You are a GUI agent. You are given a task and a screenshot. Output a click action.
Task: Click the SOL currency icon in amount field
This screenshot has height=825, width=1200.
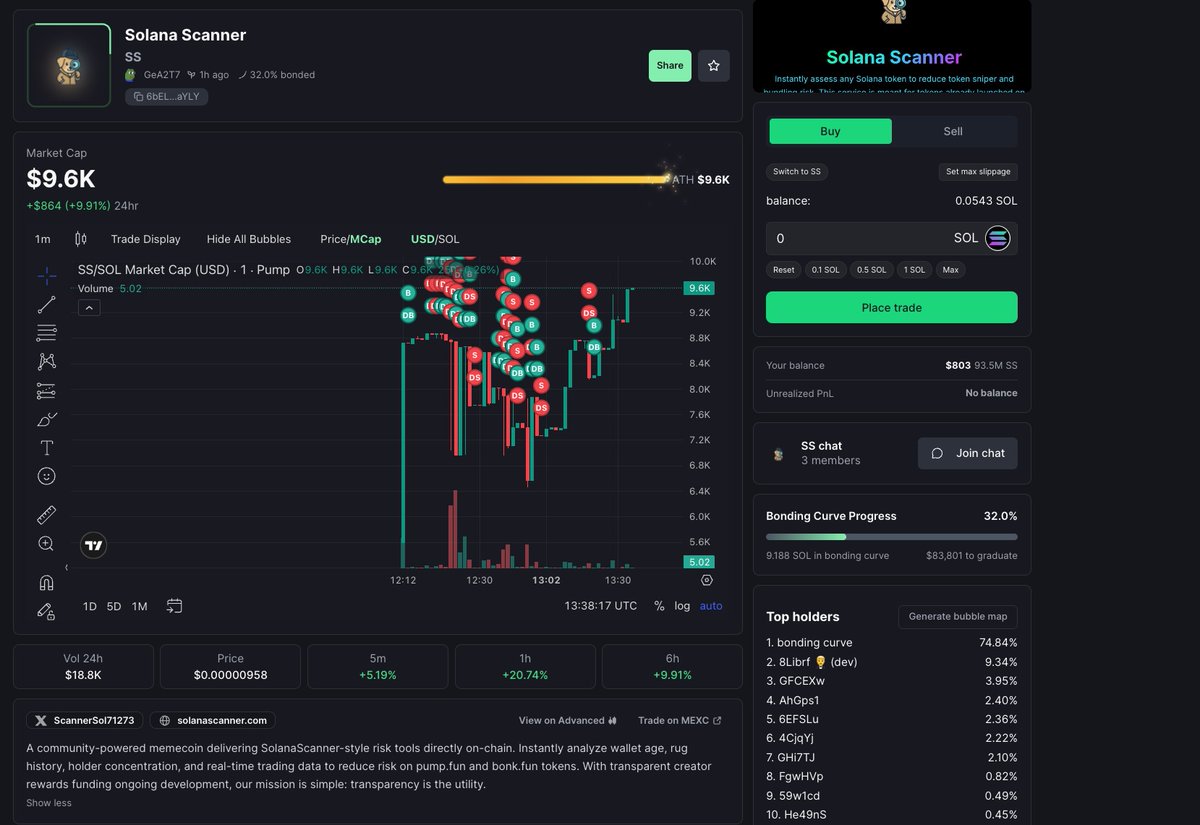point(998,238)
